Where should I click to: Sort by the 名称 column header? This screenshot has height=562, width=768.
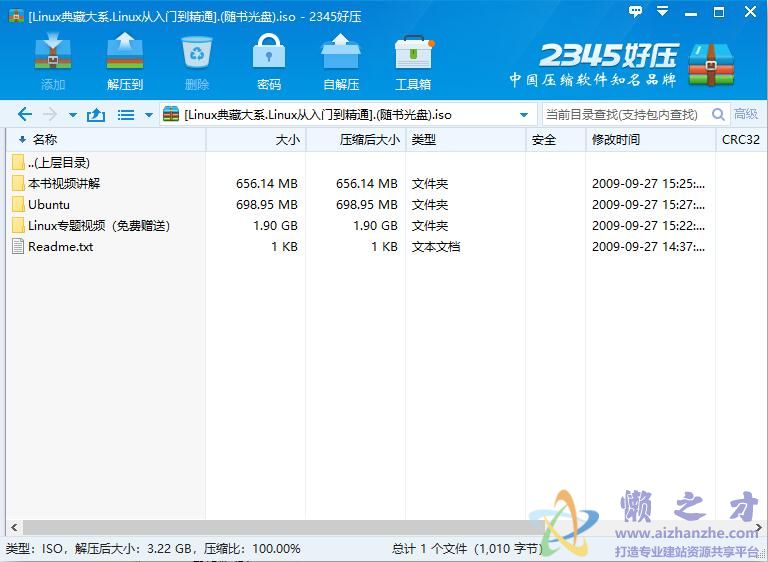tap(106, 140)
